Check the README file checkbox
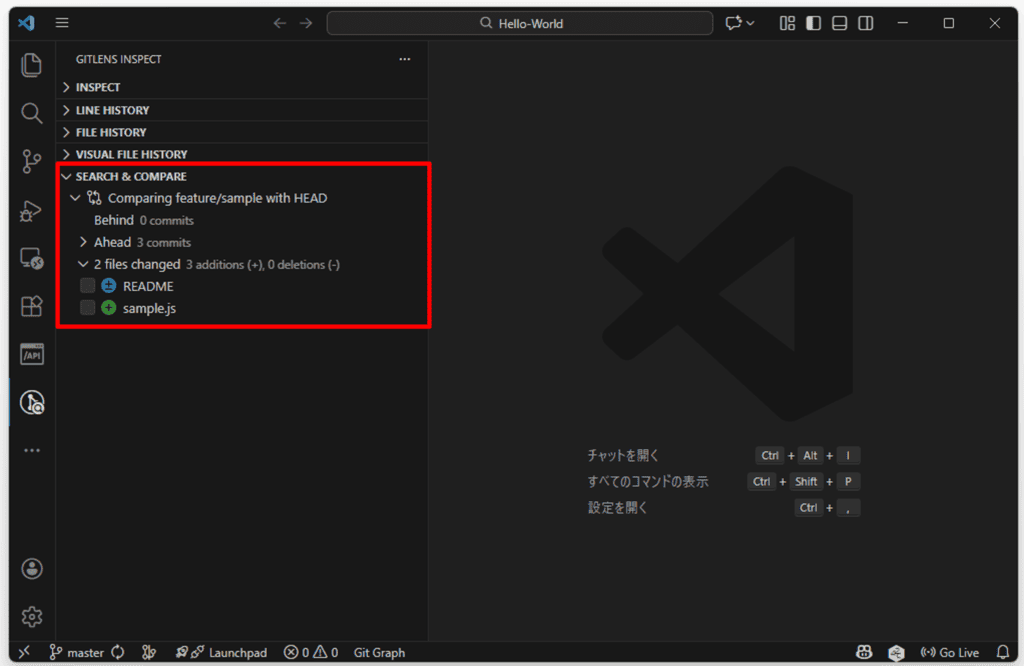Viewport: 1024px width, 666px height. [87, 285]
